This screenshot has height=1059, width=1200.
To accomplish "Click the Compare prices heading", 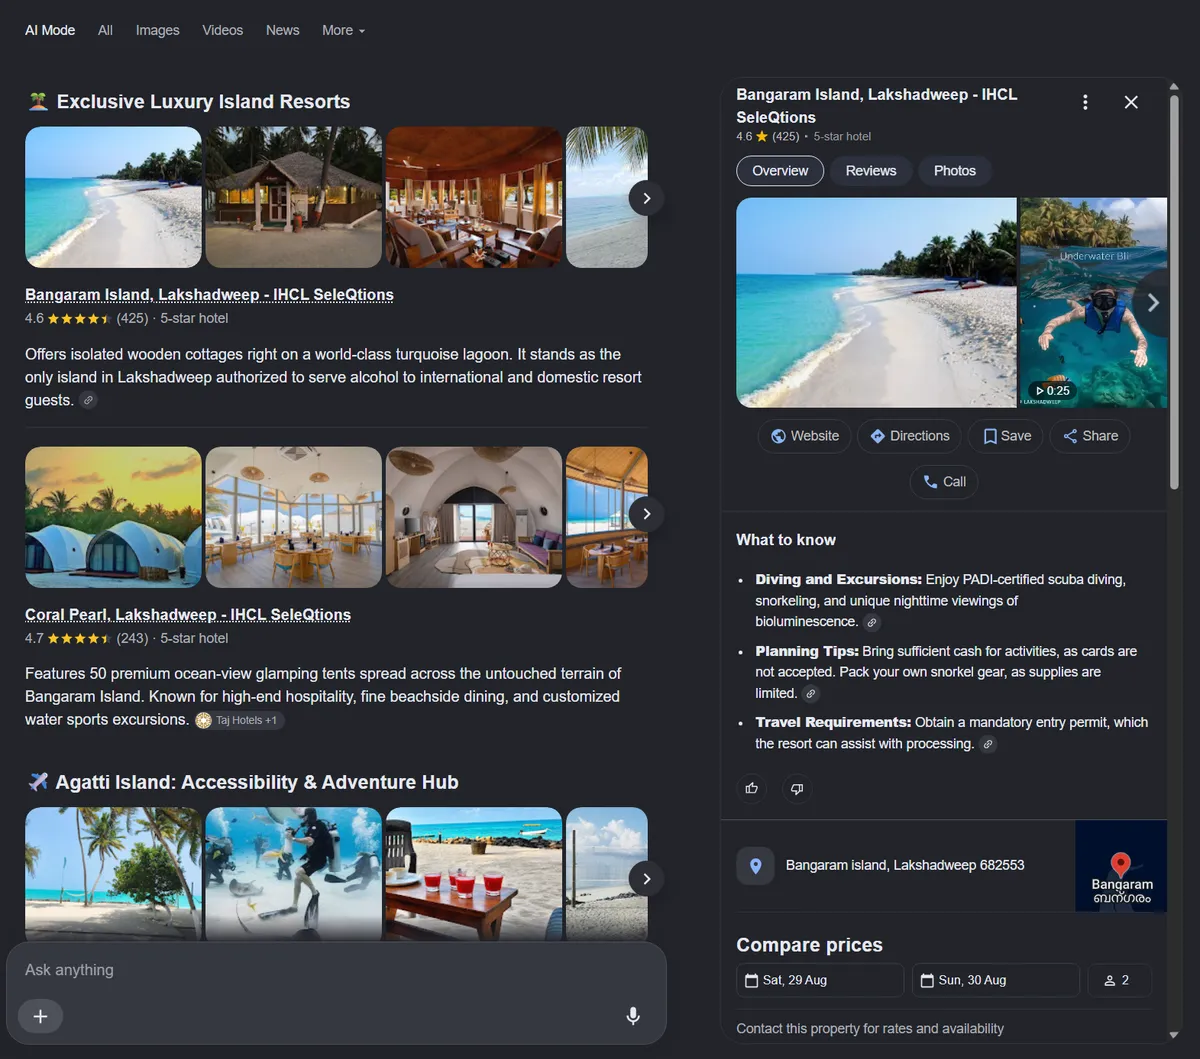I will click(809, 945).
